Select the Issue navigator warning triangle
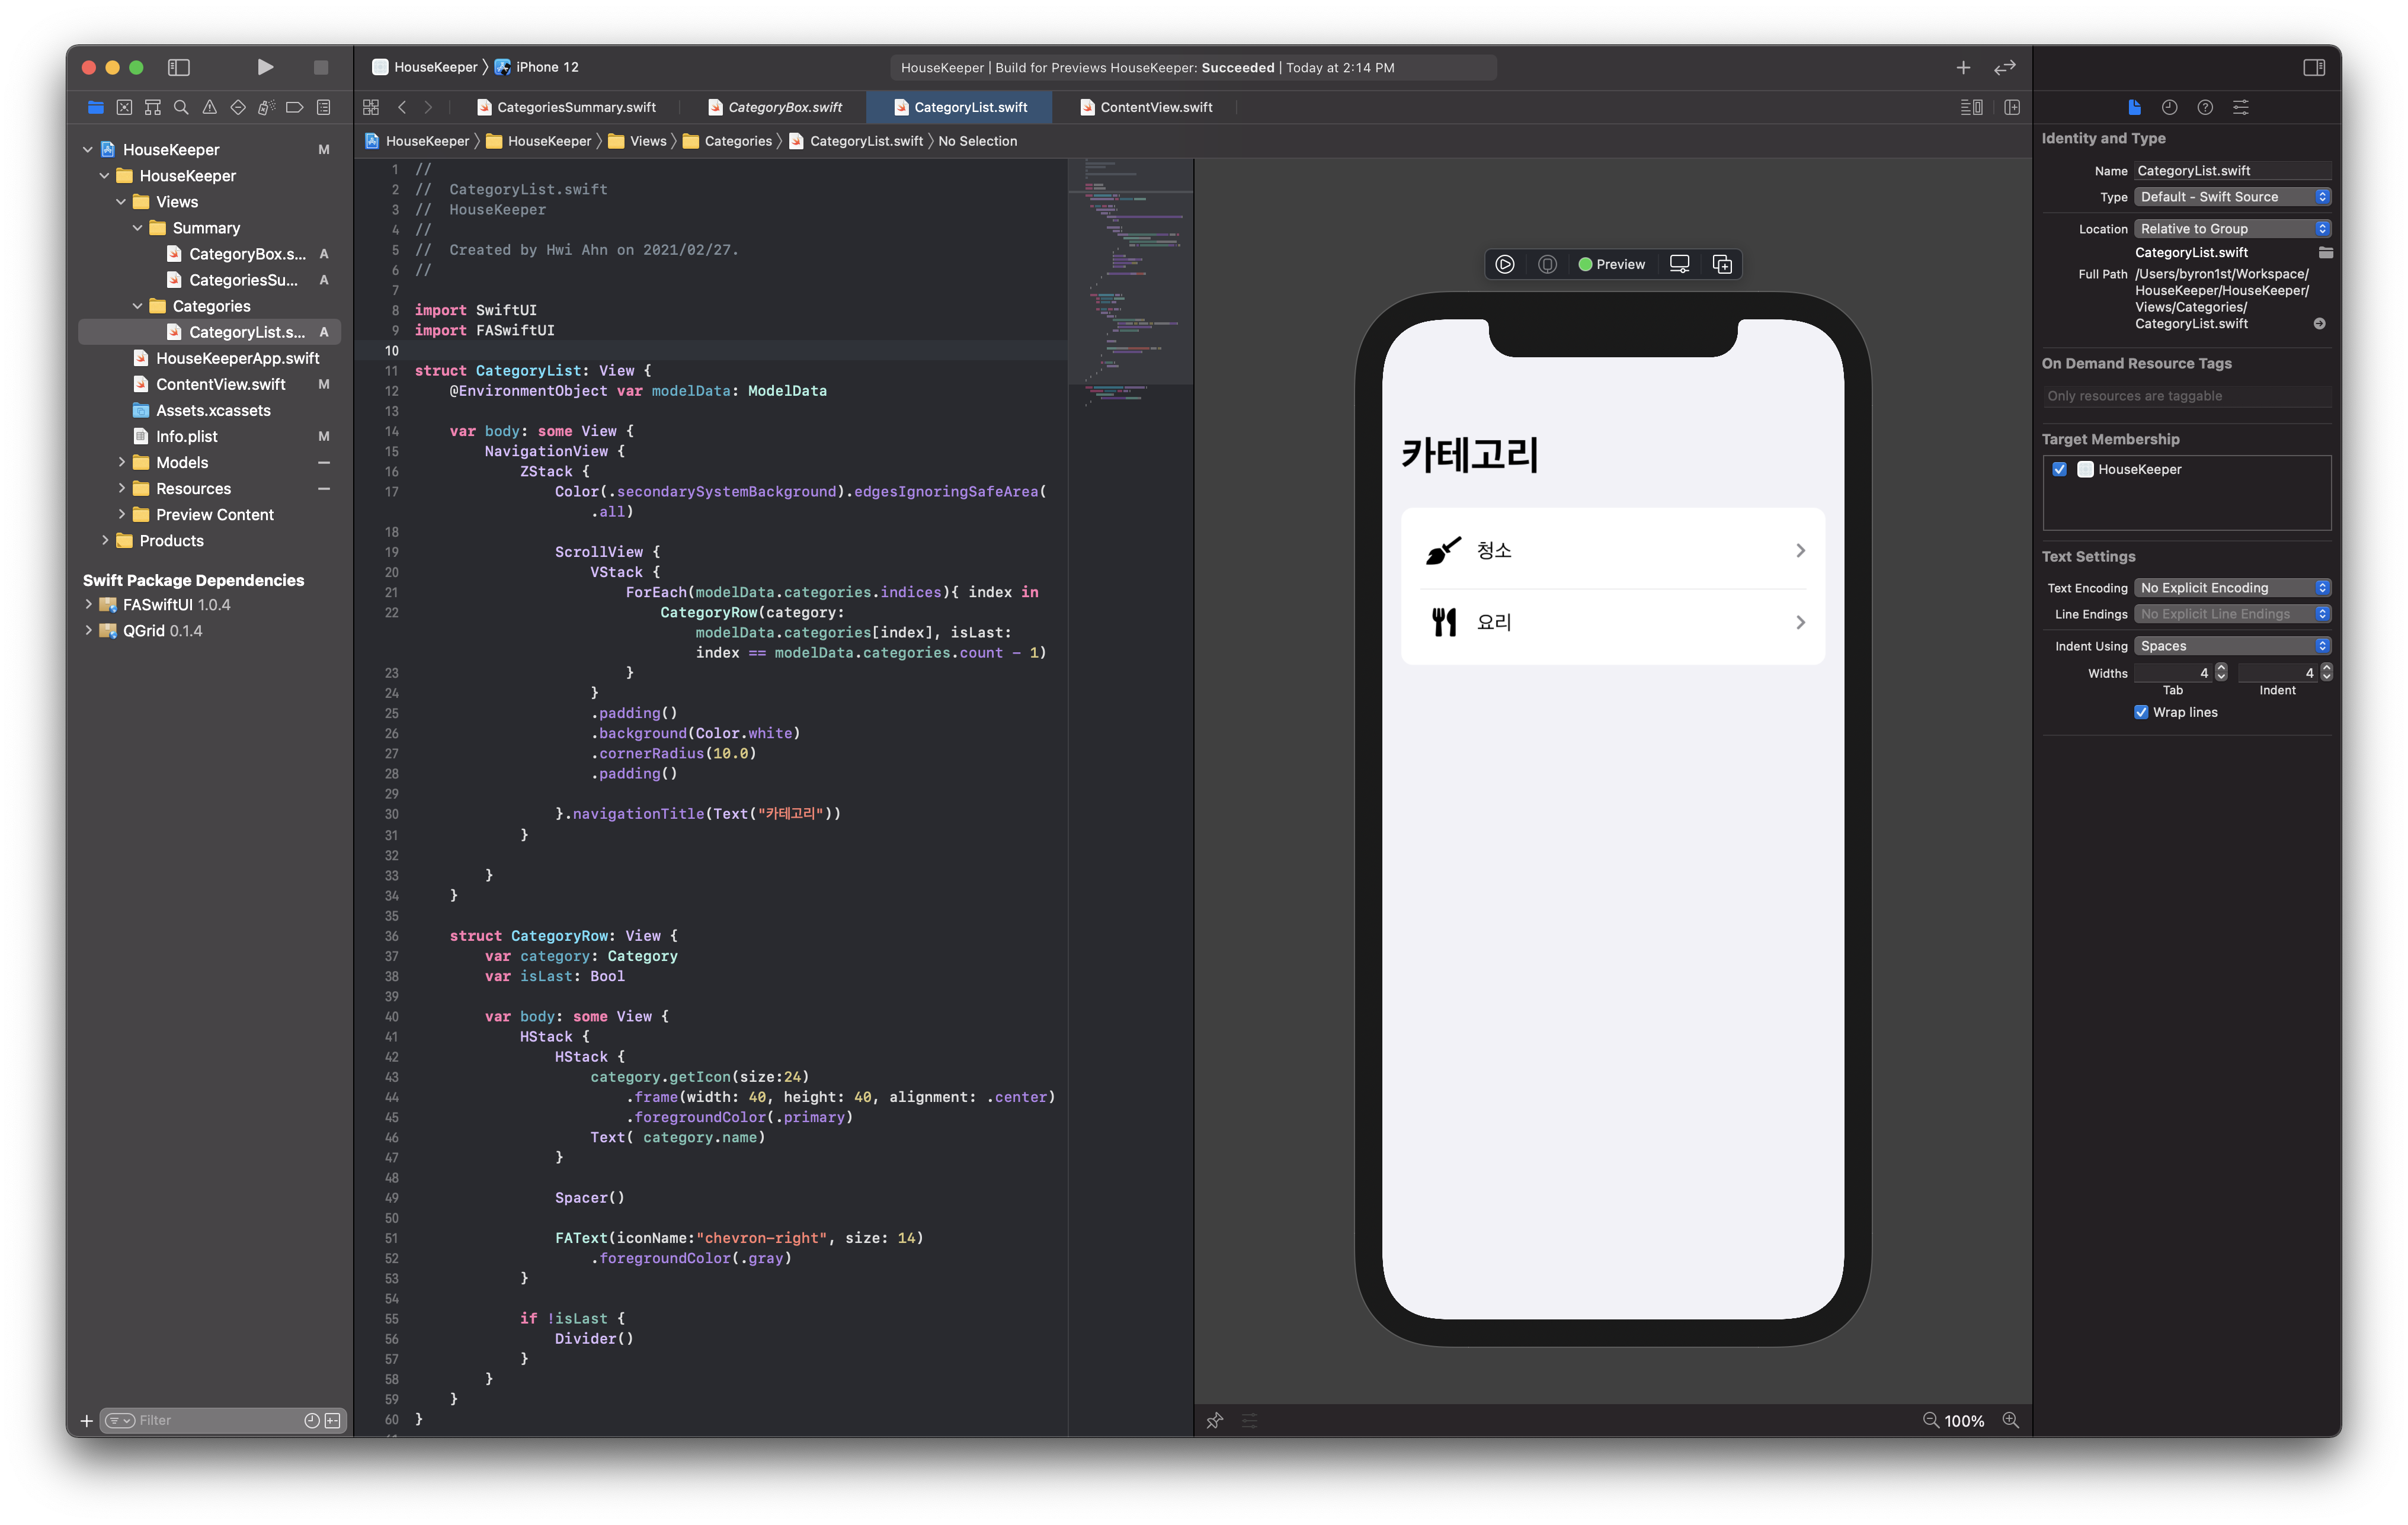The image size is (2408, 1525). [209, 107]
